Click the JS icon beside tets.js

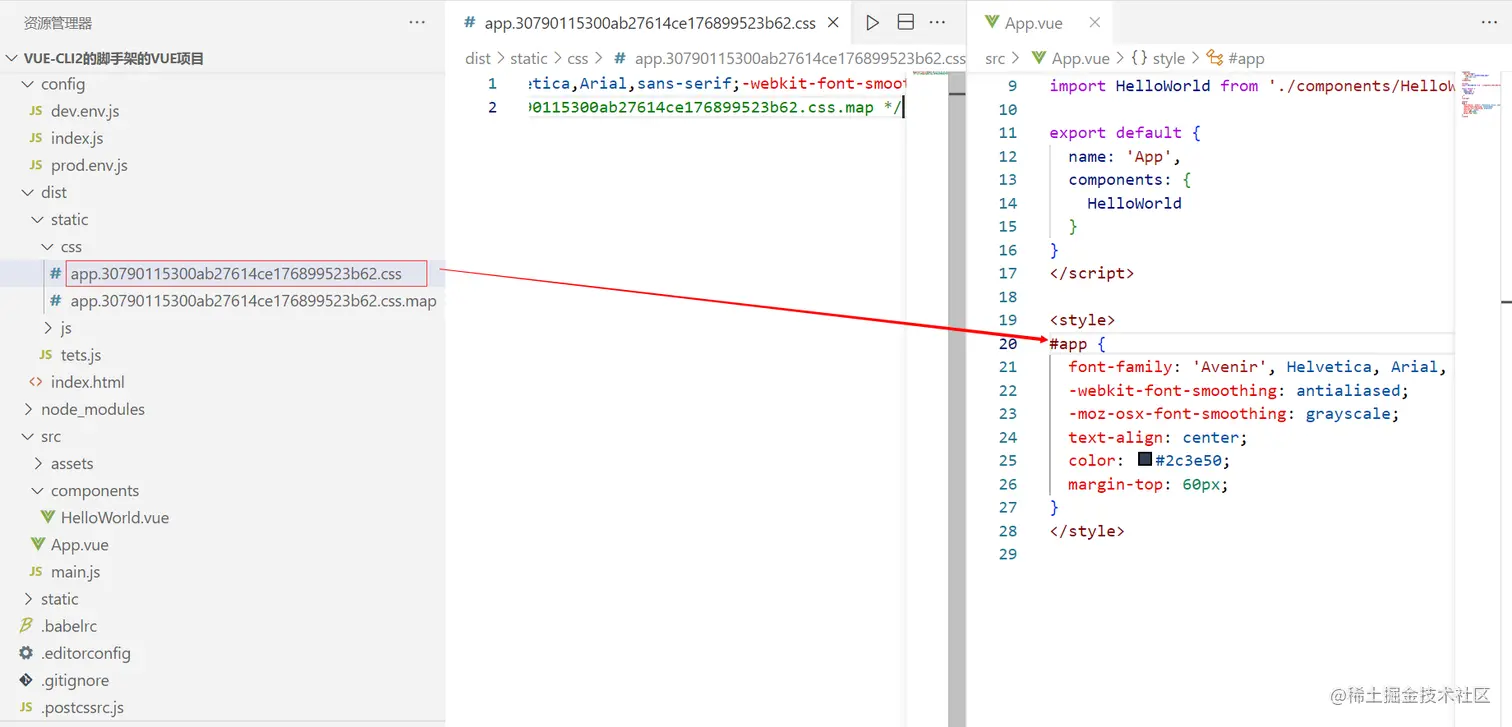click(x=46, y=355)
